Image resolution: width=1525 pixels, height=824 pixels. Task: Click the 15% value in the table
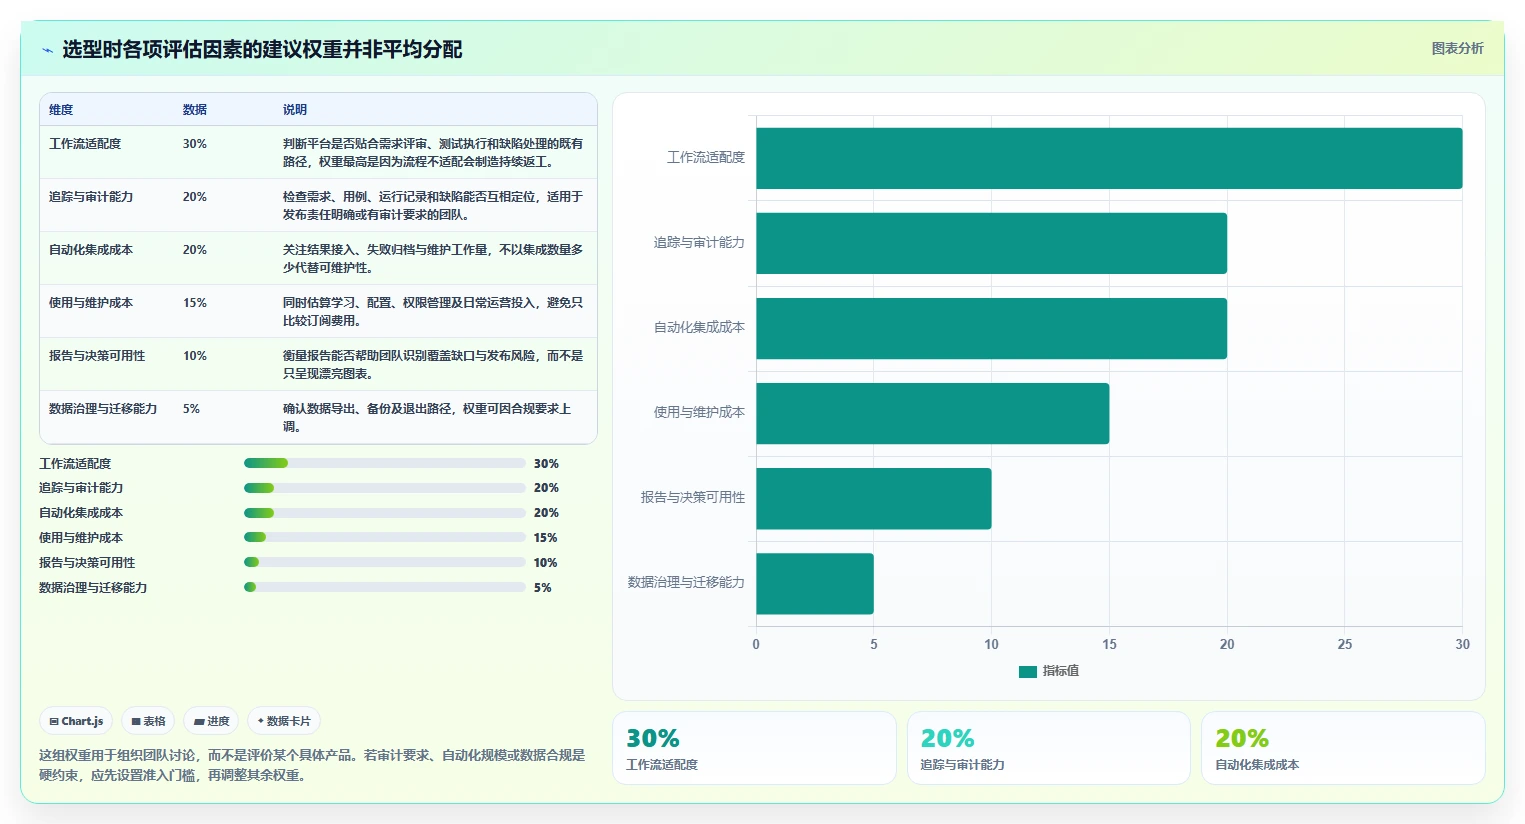[x=195, y=303]
